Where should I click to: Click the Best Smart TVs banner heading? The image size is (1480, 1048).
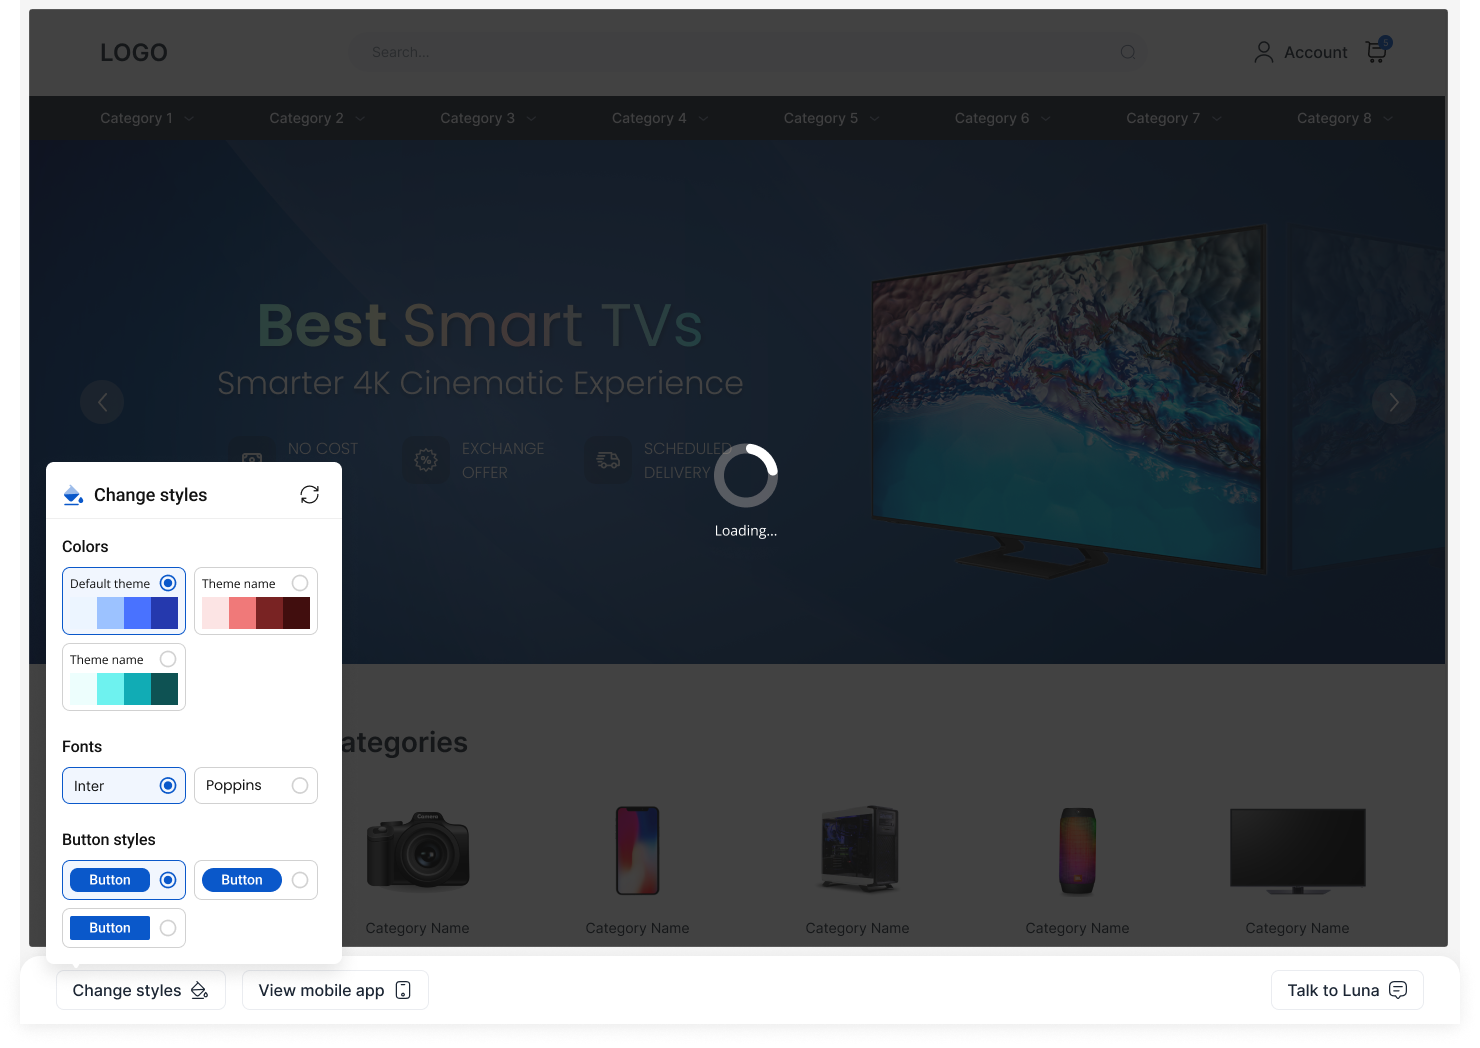[x=480, y=325]
